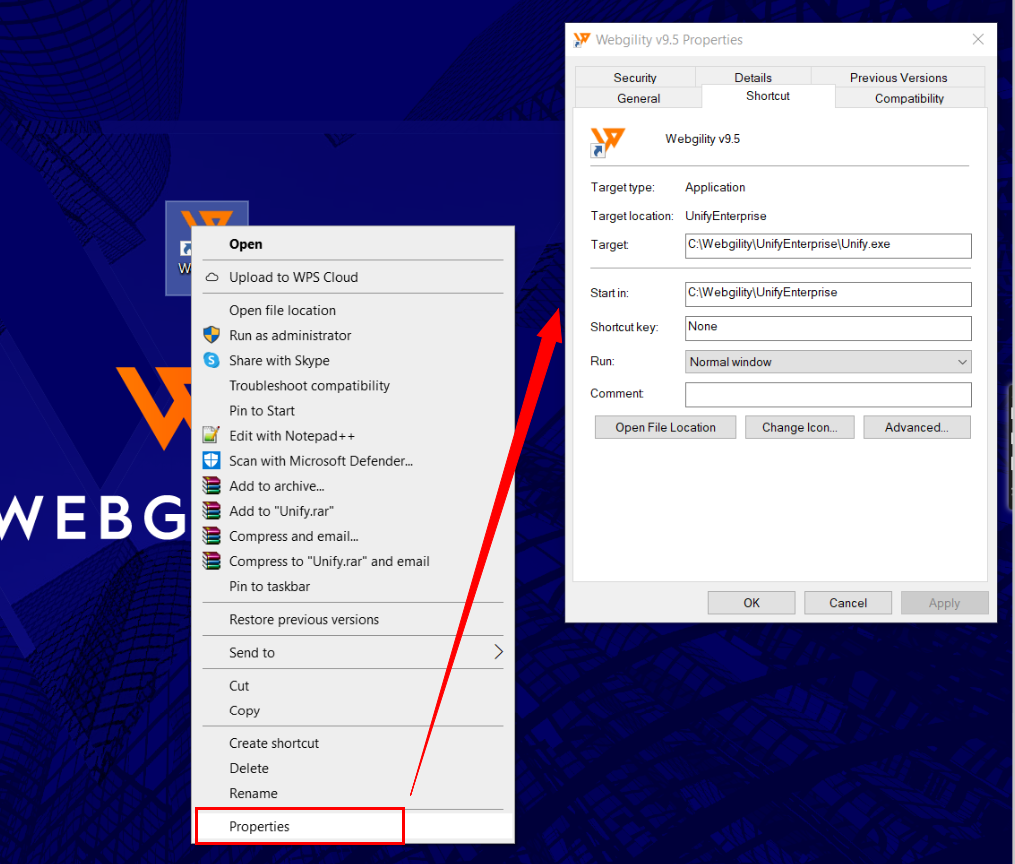The height and width of the screenshot is (864, 1015).
Task: Expand the Send to submenu arrow
Action: [x=498, y=652]
